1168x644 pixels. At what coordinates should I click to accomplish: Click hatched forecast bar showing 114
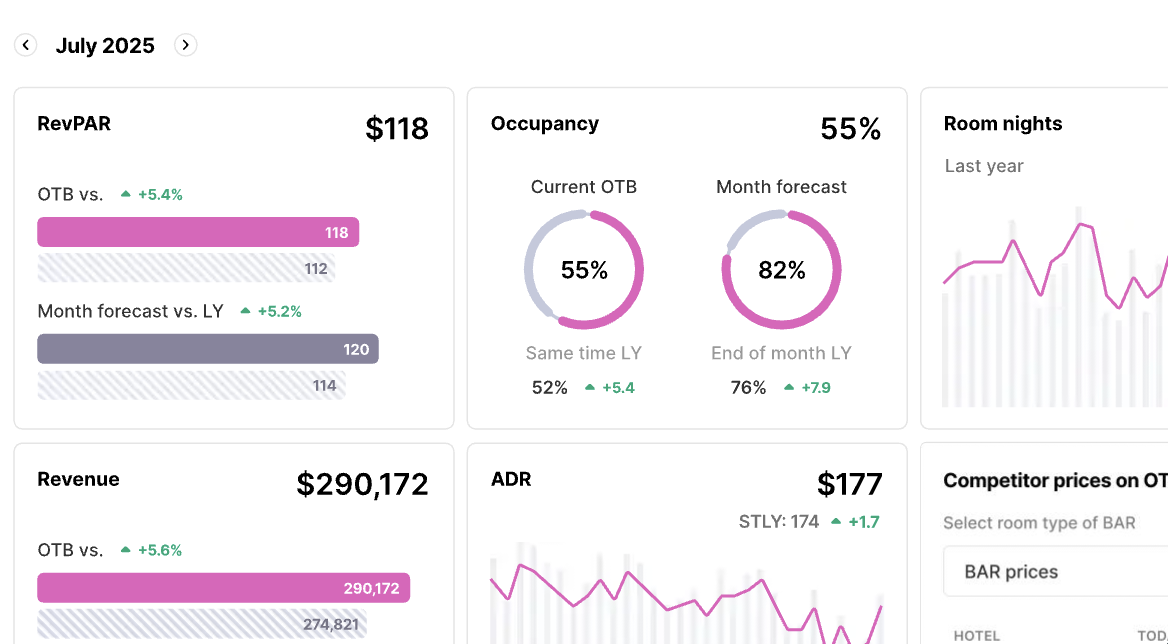coord(191,385)
